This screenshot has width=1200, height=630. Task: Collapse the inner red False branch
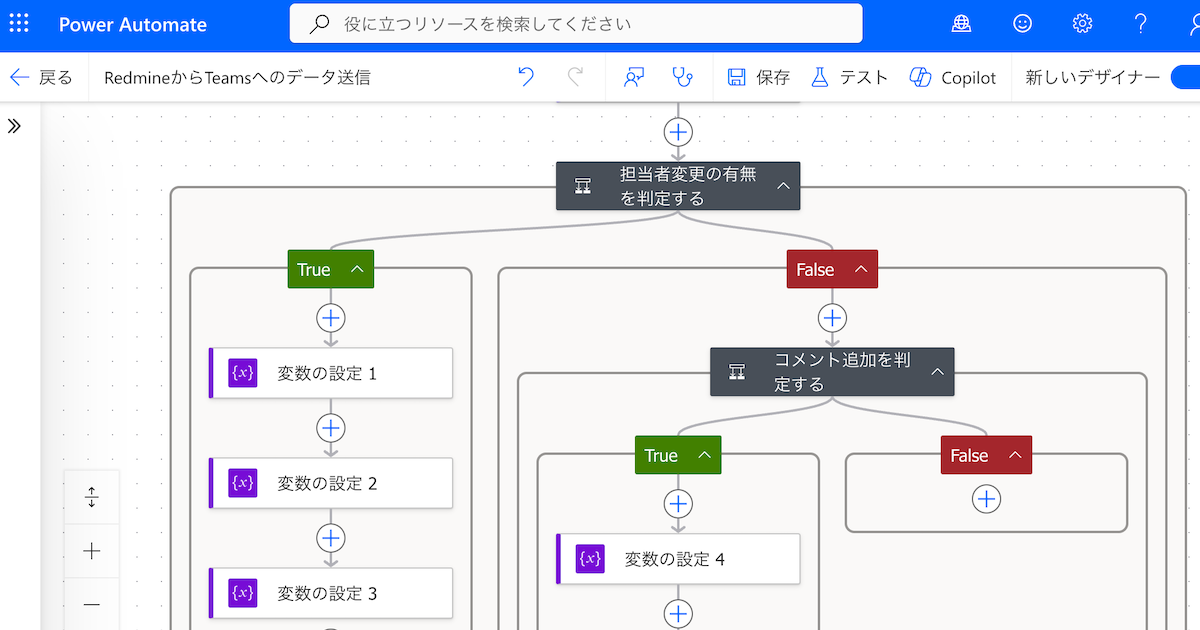1014,455
